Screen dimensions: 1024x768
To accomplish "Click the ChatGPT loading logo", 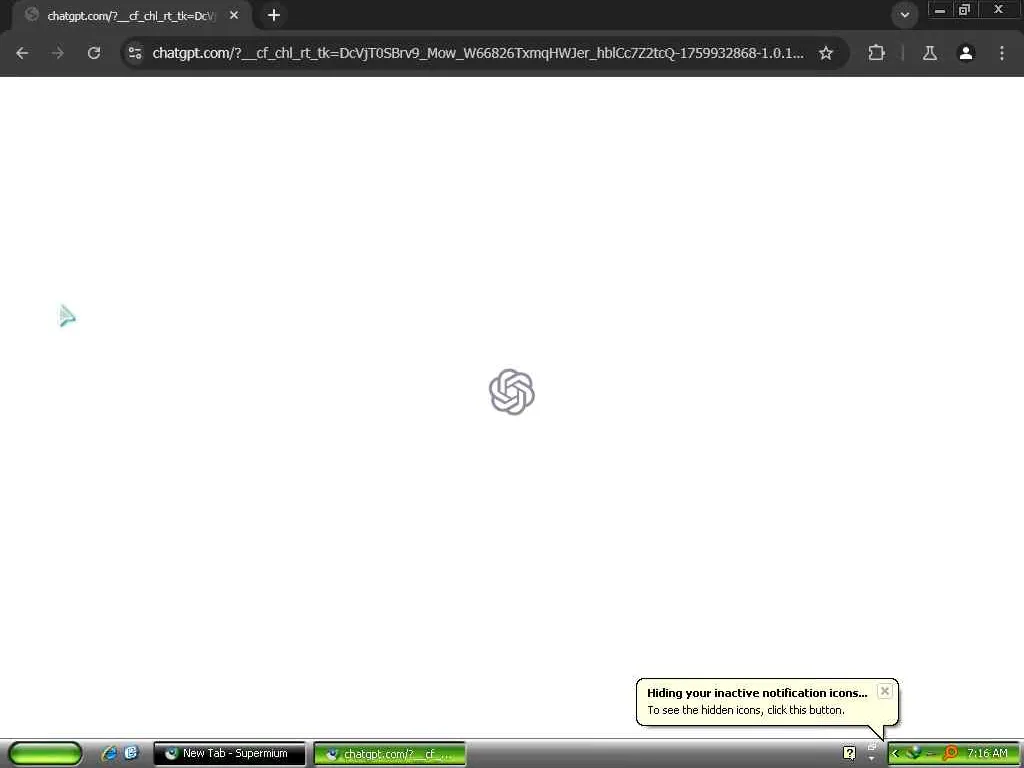I will click(x=512, y=392).
